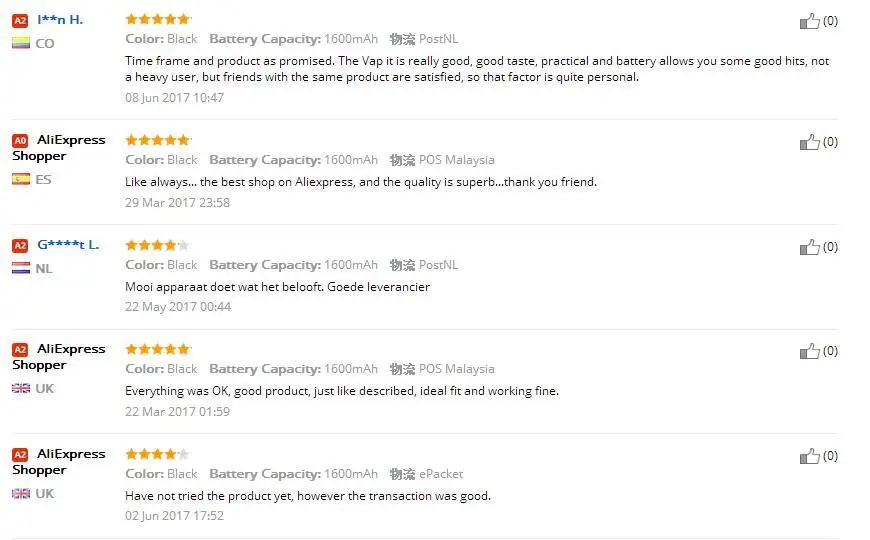Click thumbs-up on the Spain shopper's review
The image size is (870, 540).
pyautogui.click(x=810, y=142)
